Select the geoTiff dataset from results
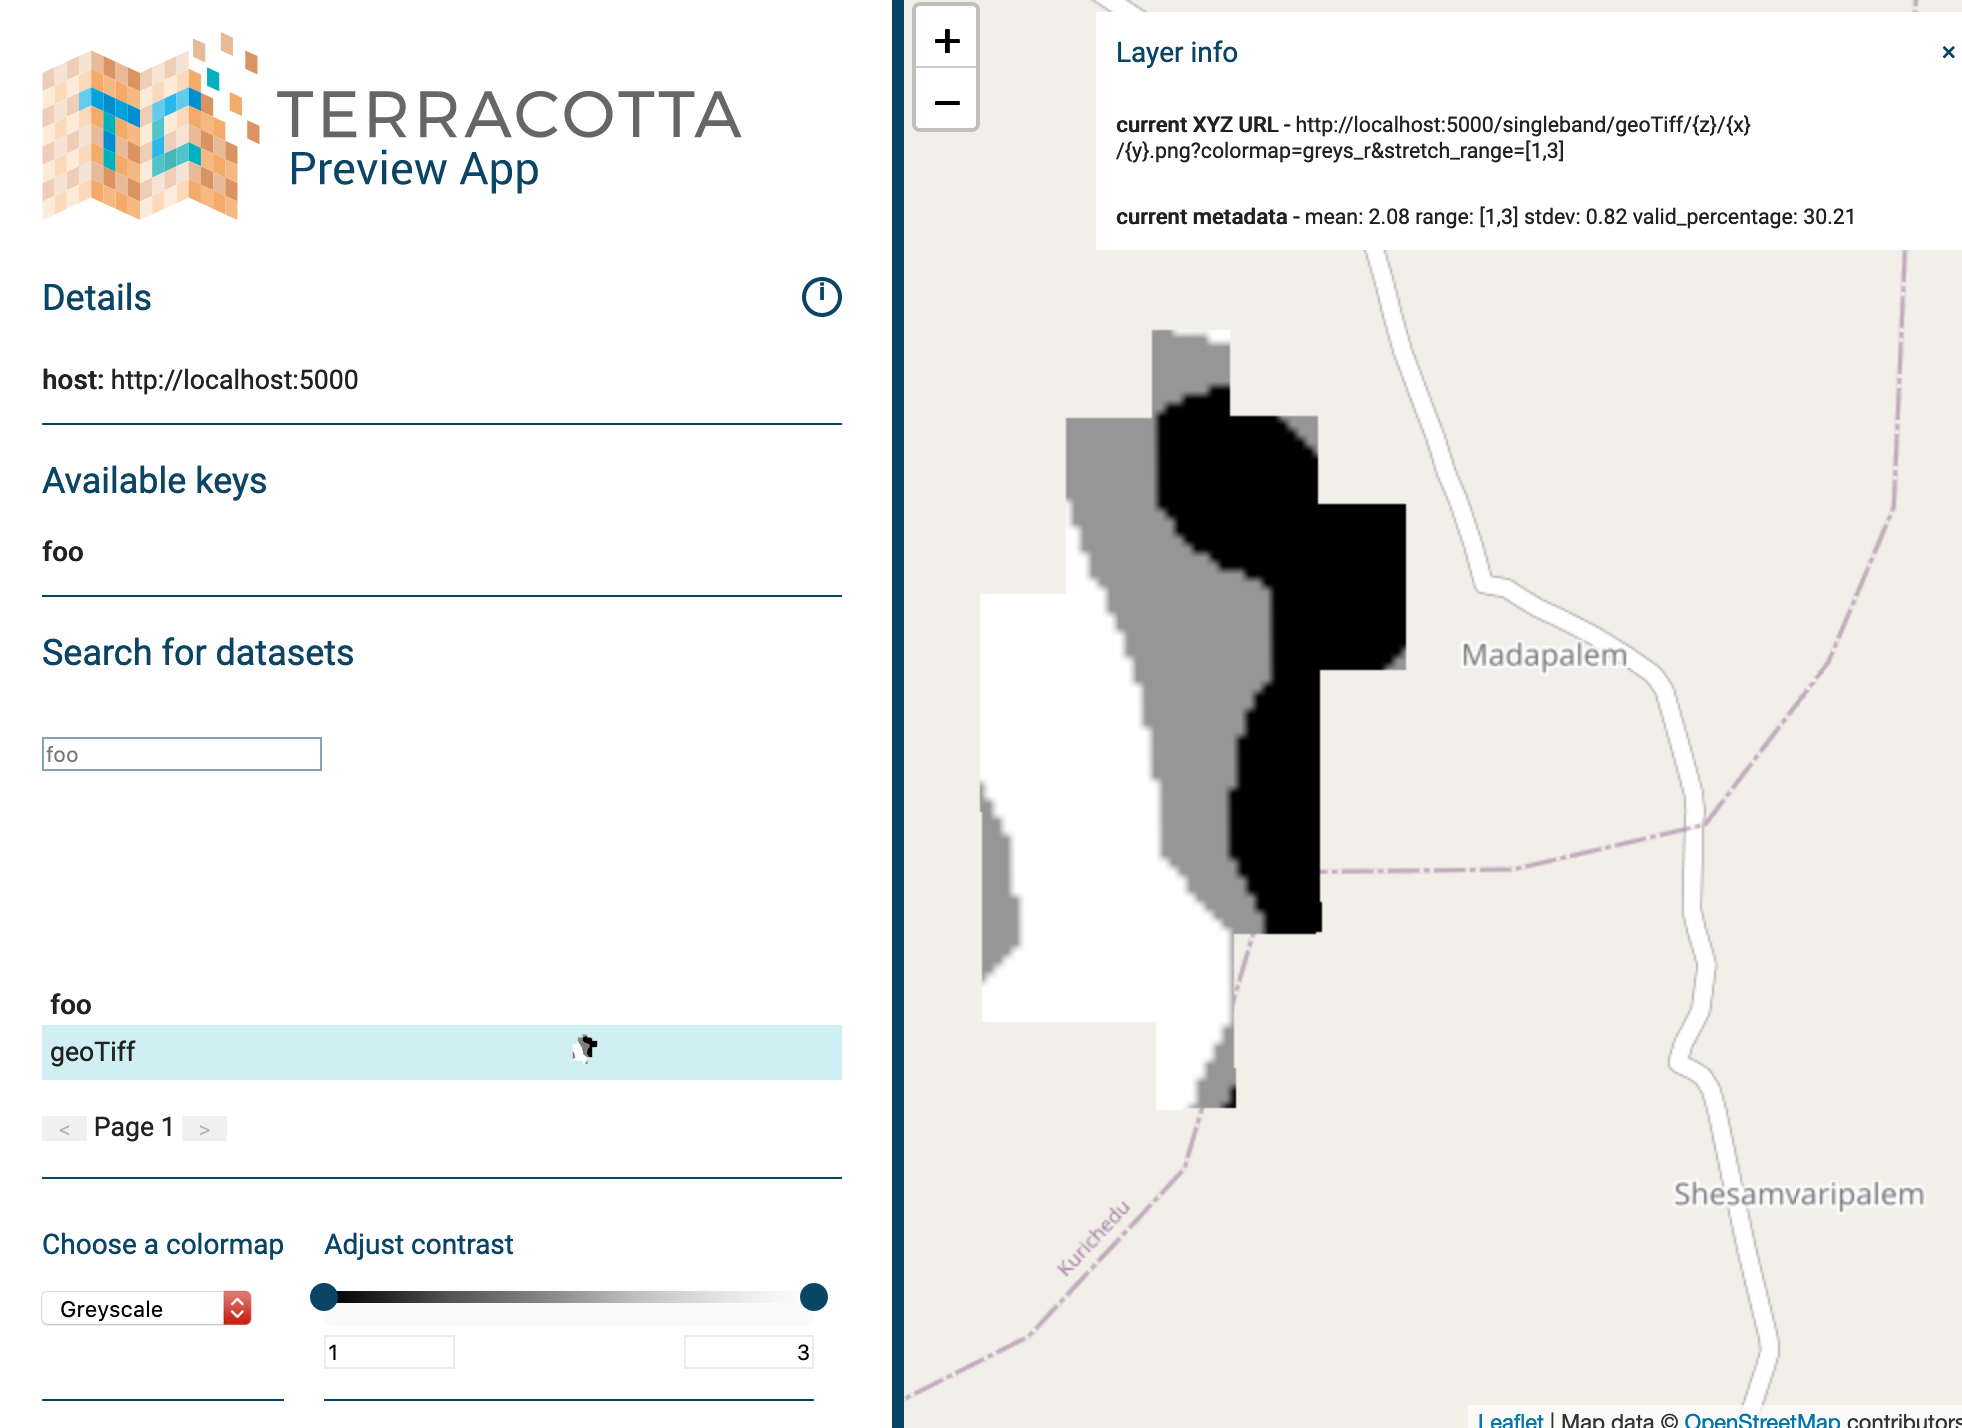Image resolution: width=1962 pixels, height=1428 pixels. (x=442, y=1052)
